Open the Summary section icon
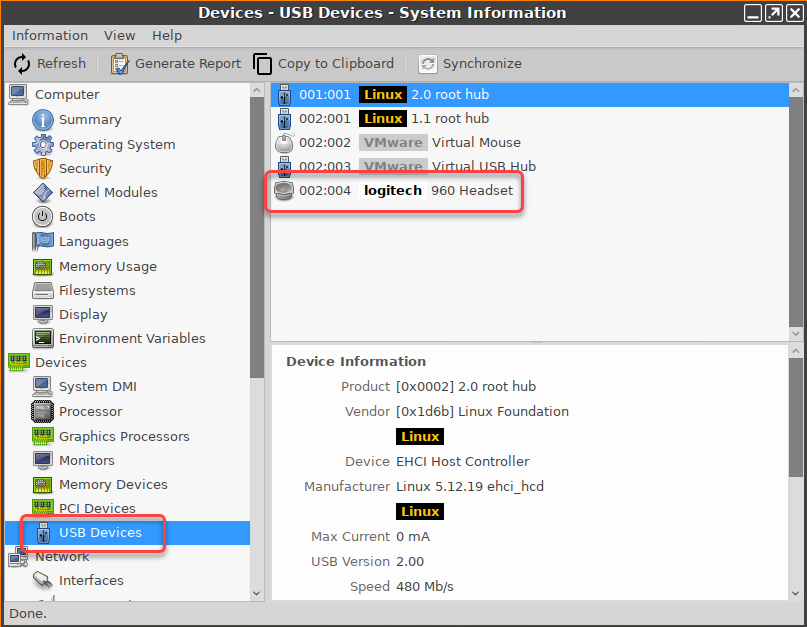The image size is (807, 627). point(41,119)
